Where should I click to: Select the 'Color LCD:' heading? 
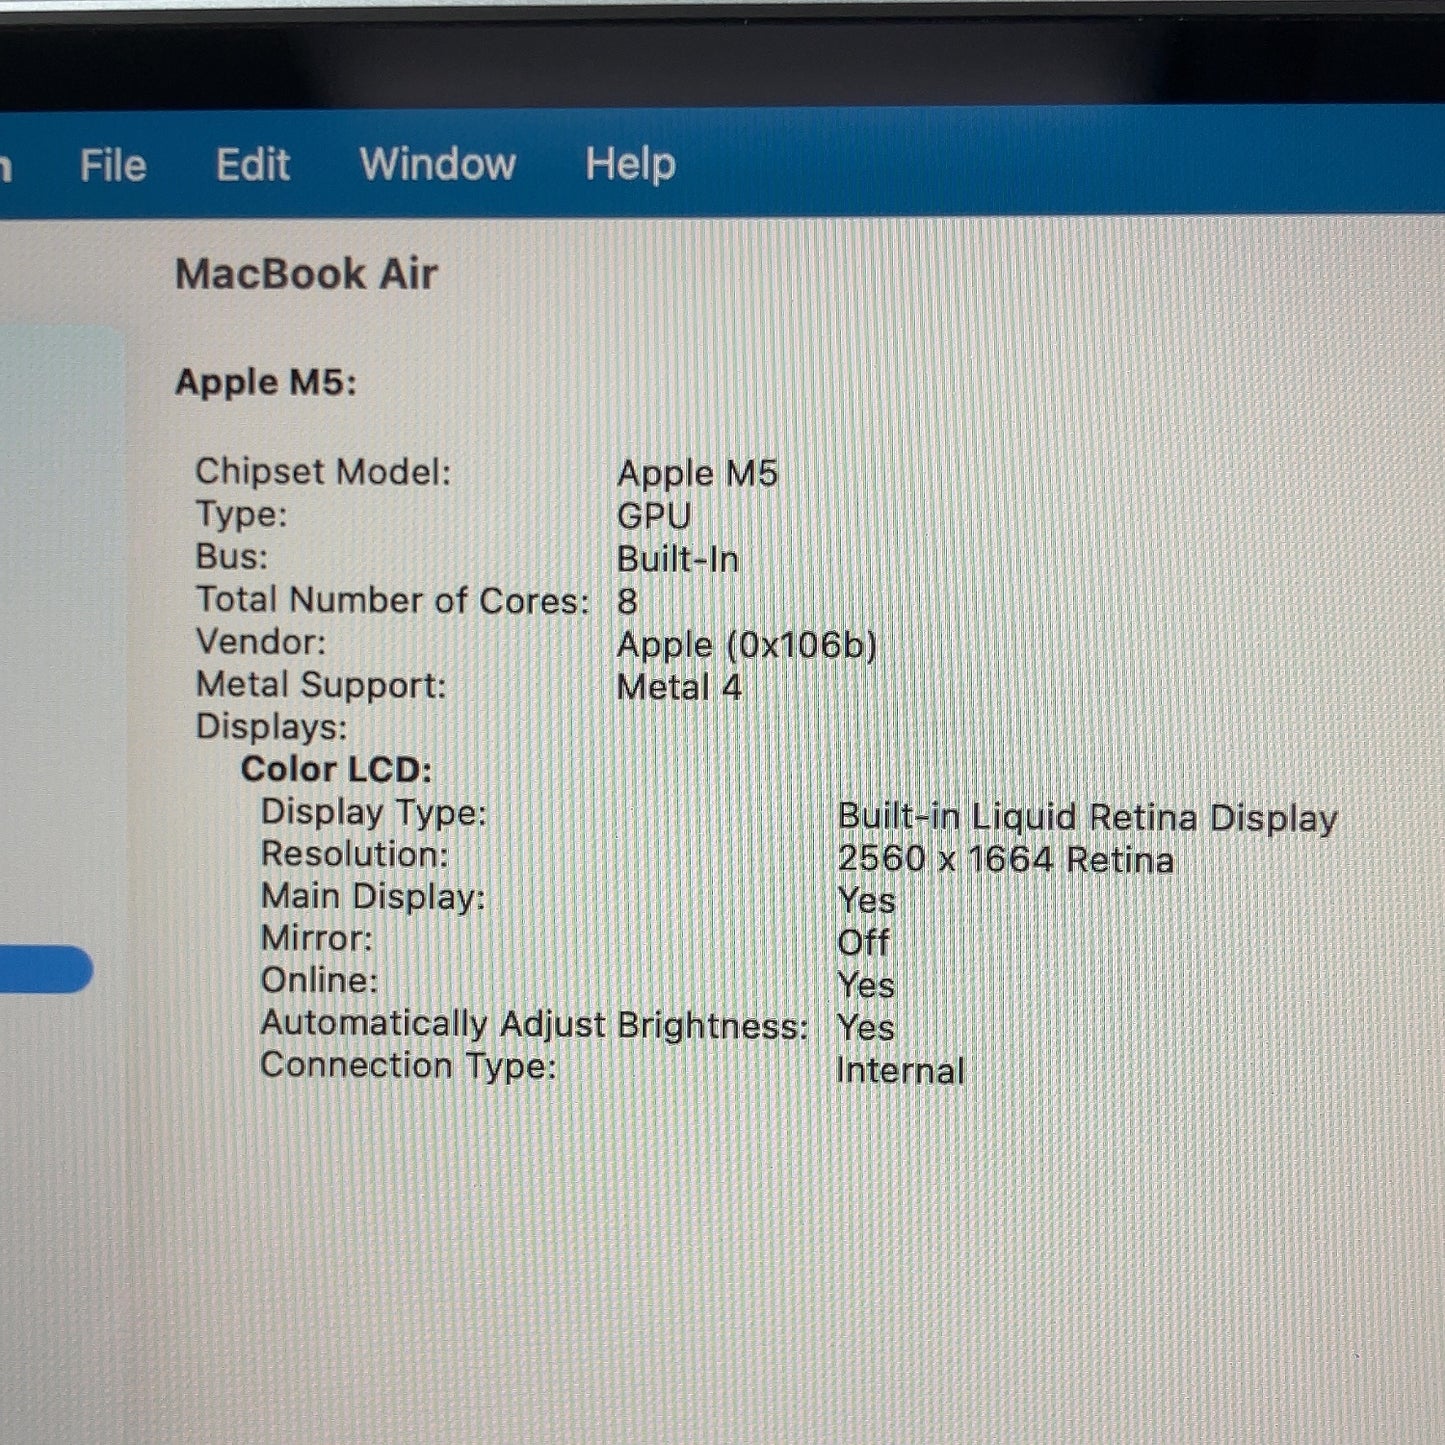(336, 769)
